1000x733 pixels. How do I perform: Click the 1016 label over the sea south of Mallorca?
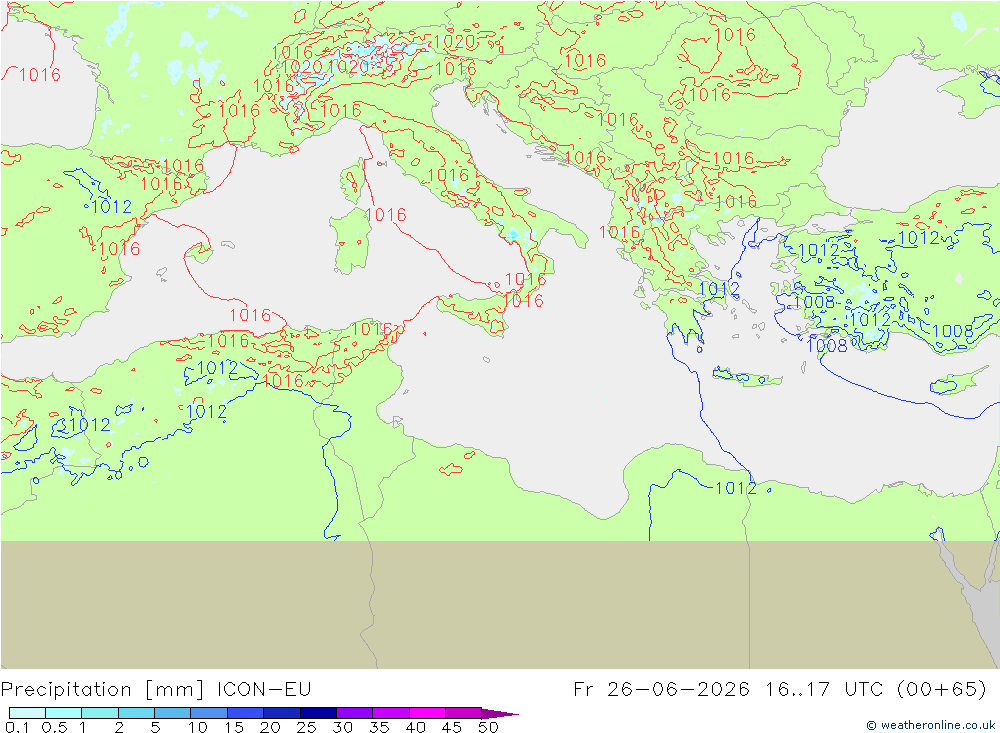click(250, 315)
